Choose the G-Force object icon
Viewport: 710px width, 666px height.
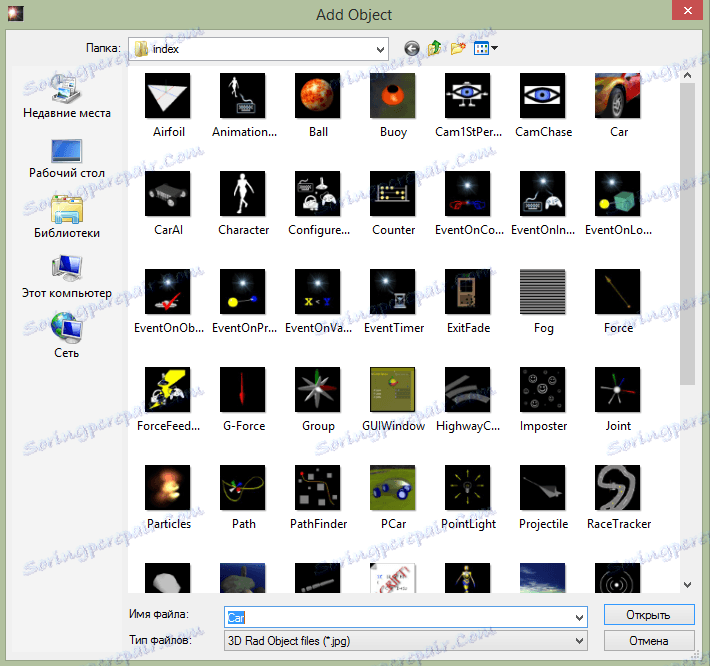pyautogui.click(x=242, y=389)
